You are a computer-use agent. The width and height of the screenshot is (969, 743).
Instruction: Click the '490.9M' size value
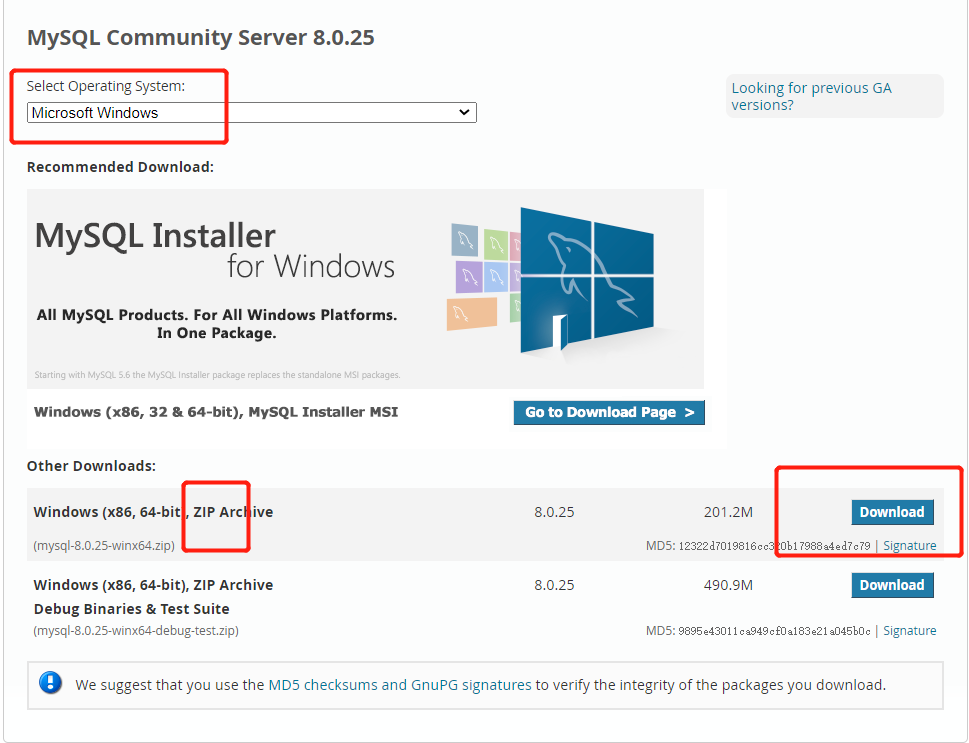728,585
